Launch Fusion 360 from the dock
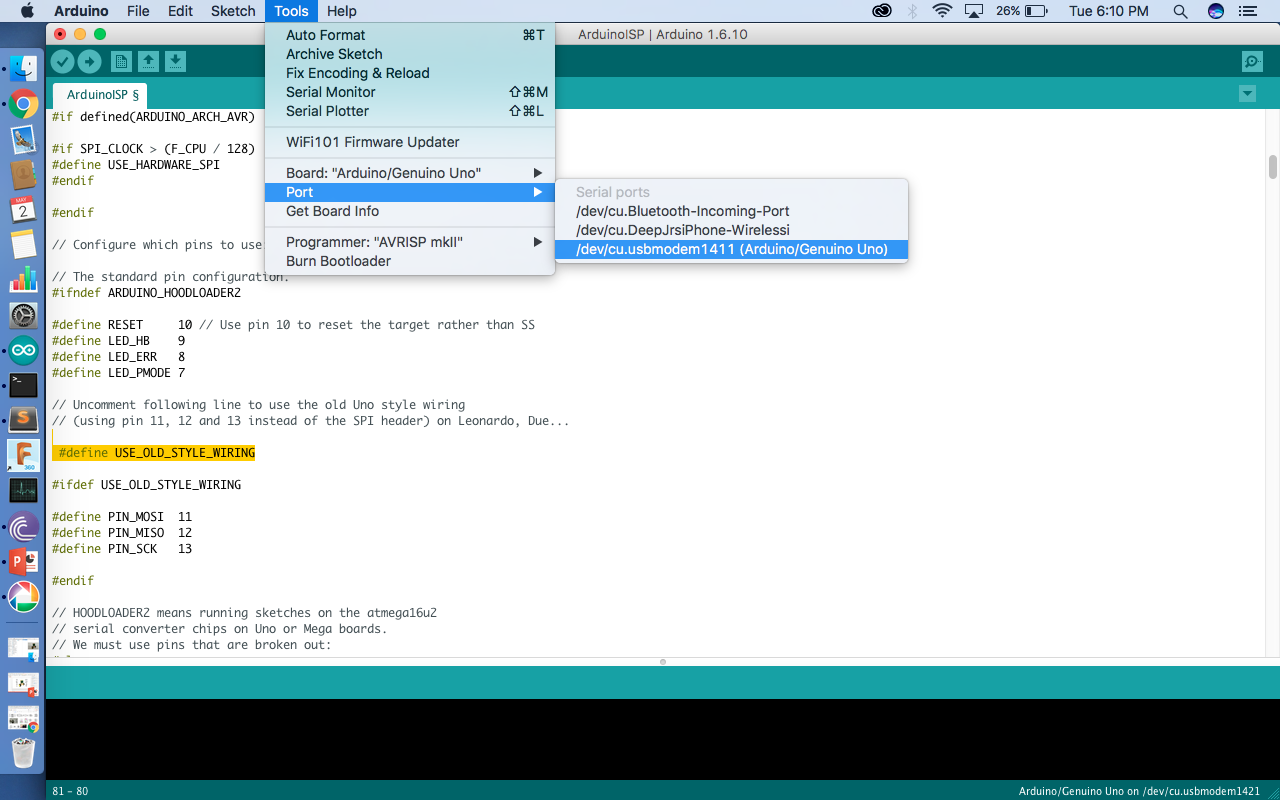Viewport: 1280px width, 800px height. click(x=24, y=455)
